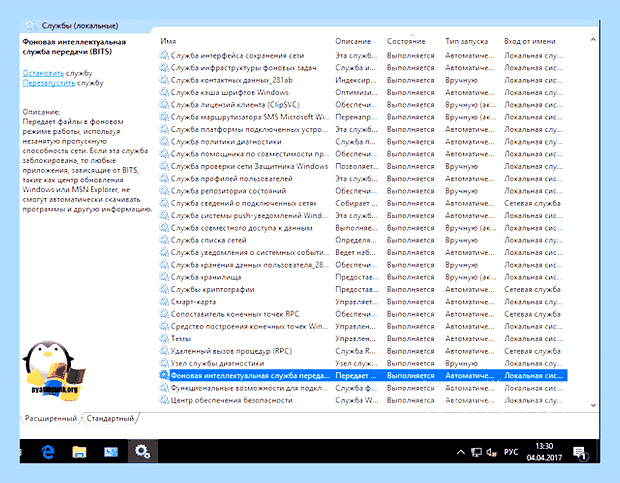This screenshot has width=620, height=483.
Task: Click gear icon of Служба интерфейса сохранения сети
Action: (164, 55)
